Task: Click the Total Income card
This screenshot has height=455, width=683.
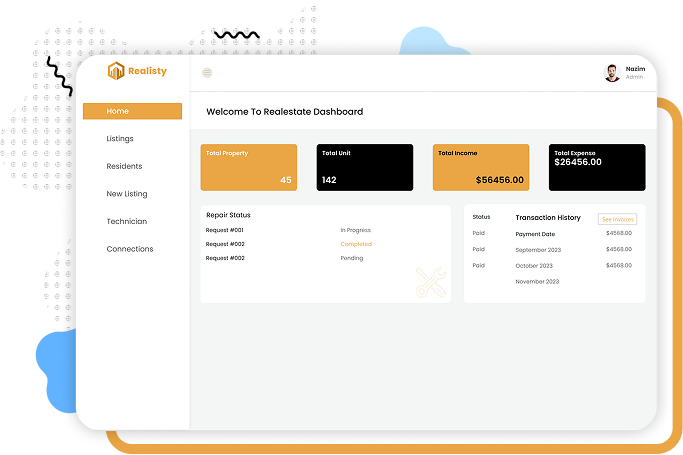Action: [x=480, y=167]
